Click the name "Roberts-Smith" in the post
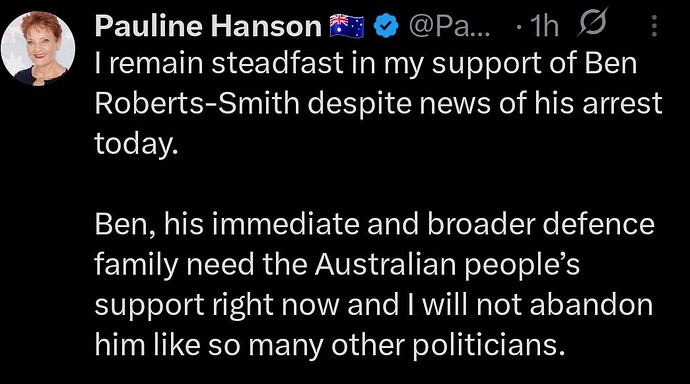 197,103
